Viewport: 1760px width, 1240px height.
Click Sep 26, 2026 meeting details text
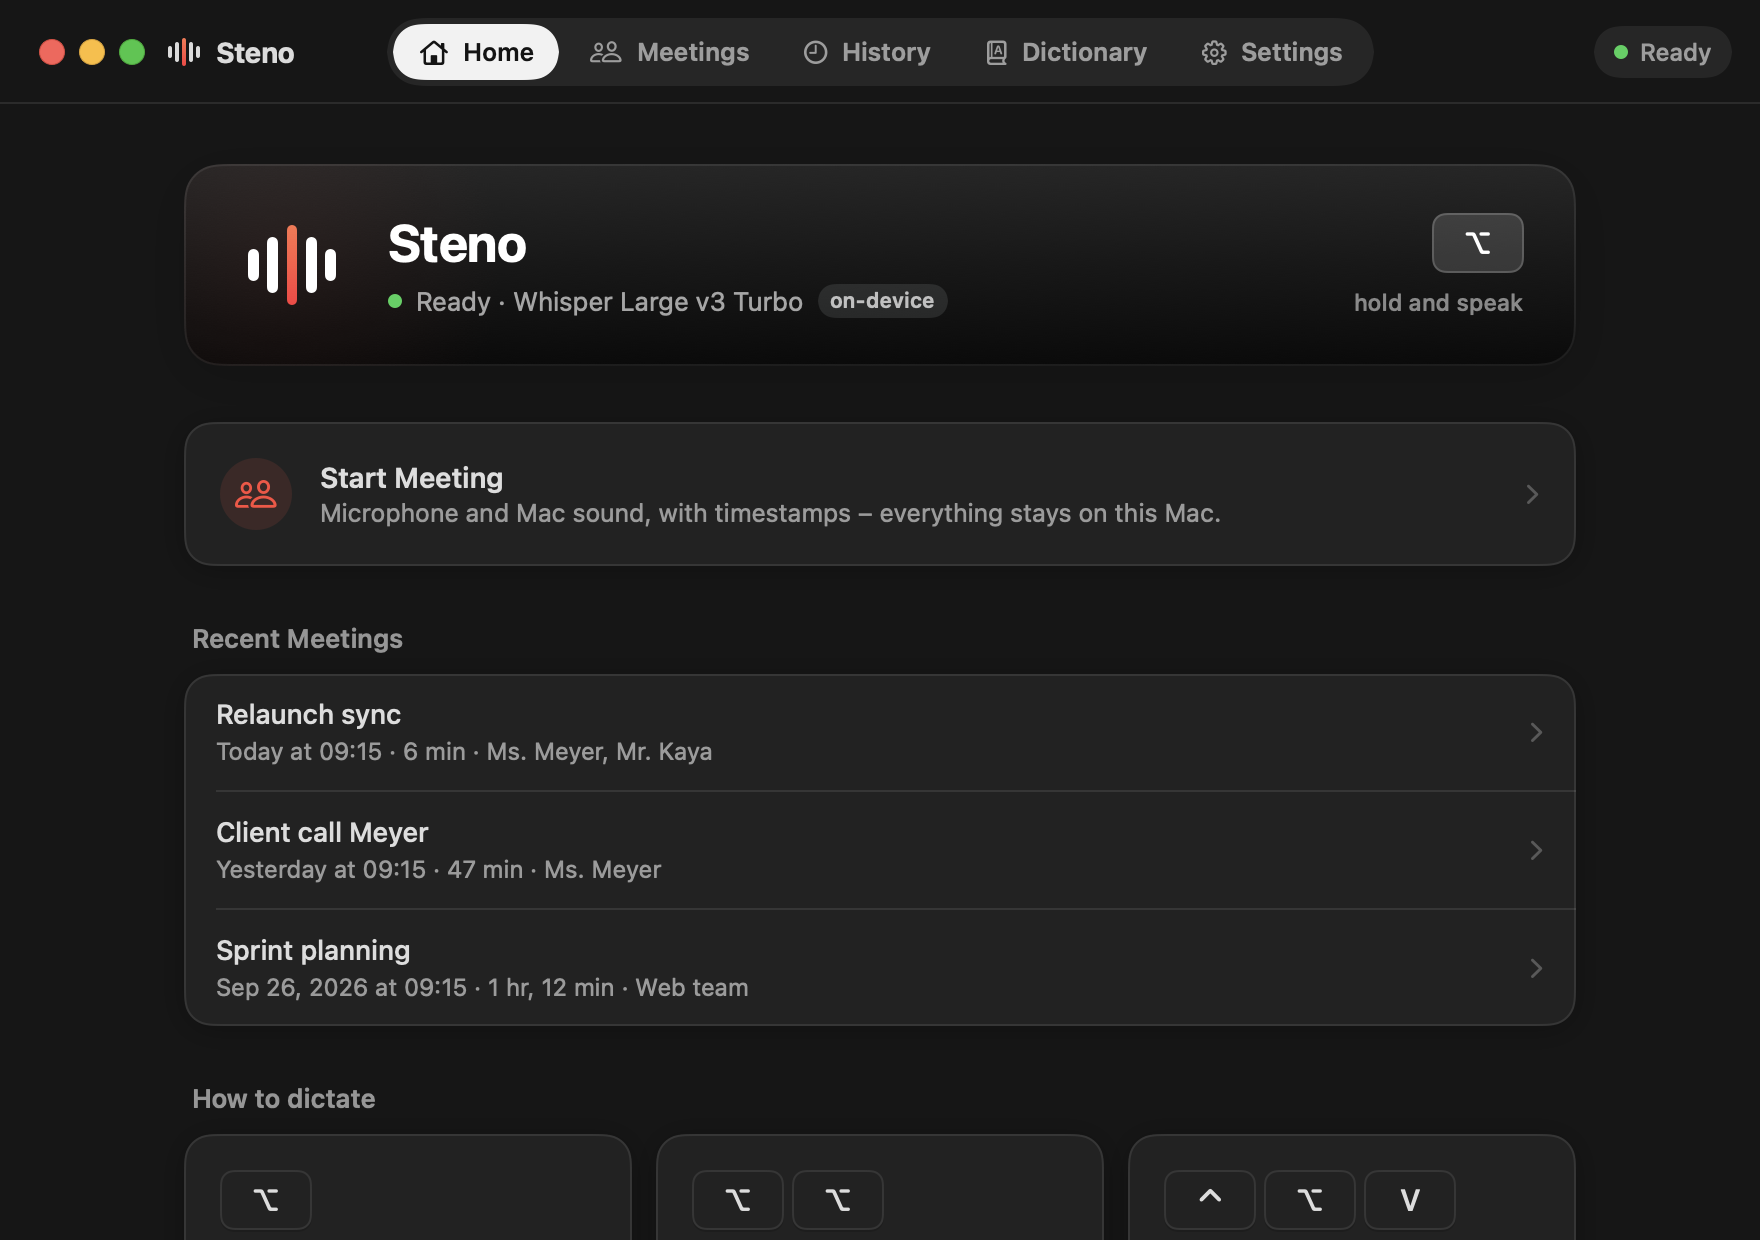482,988
